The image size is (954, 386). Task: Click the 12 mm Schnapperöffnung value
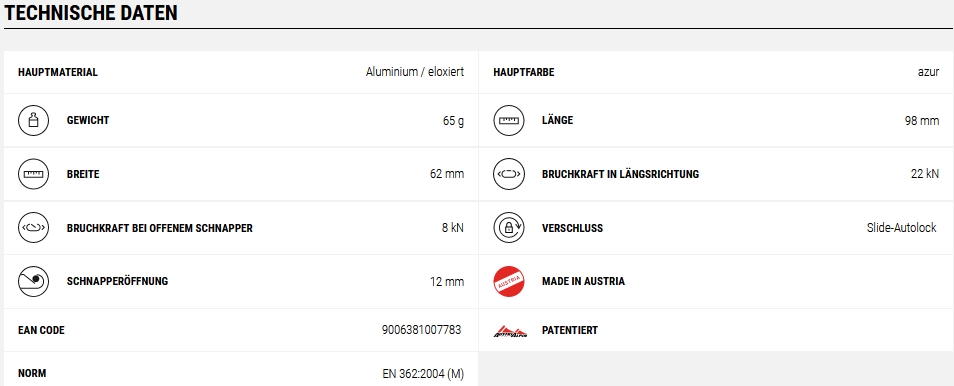click(x=447, y=281)
